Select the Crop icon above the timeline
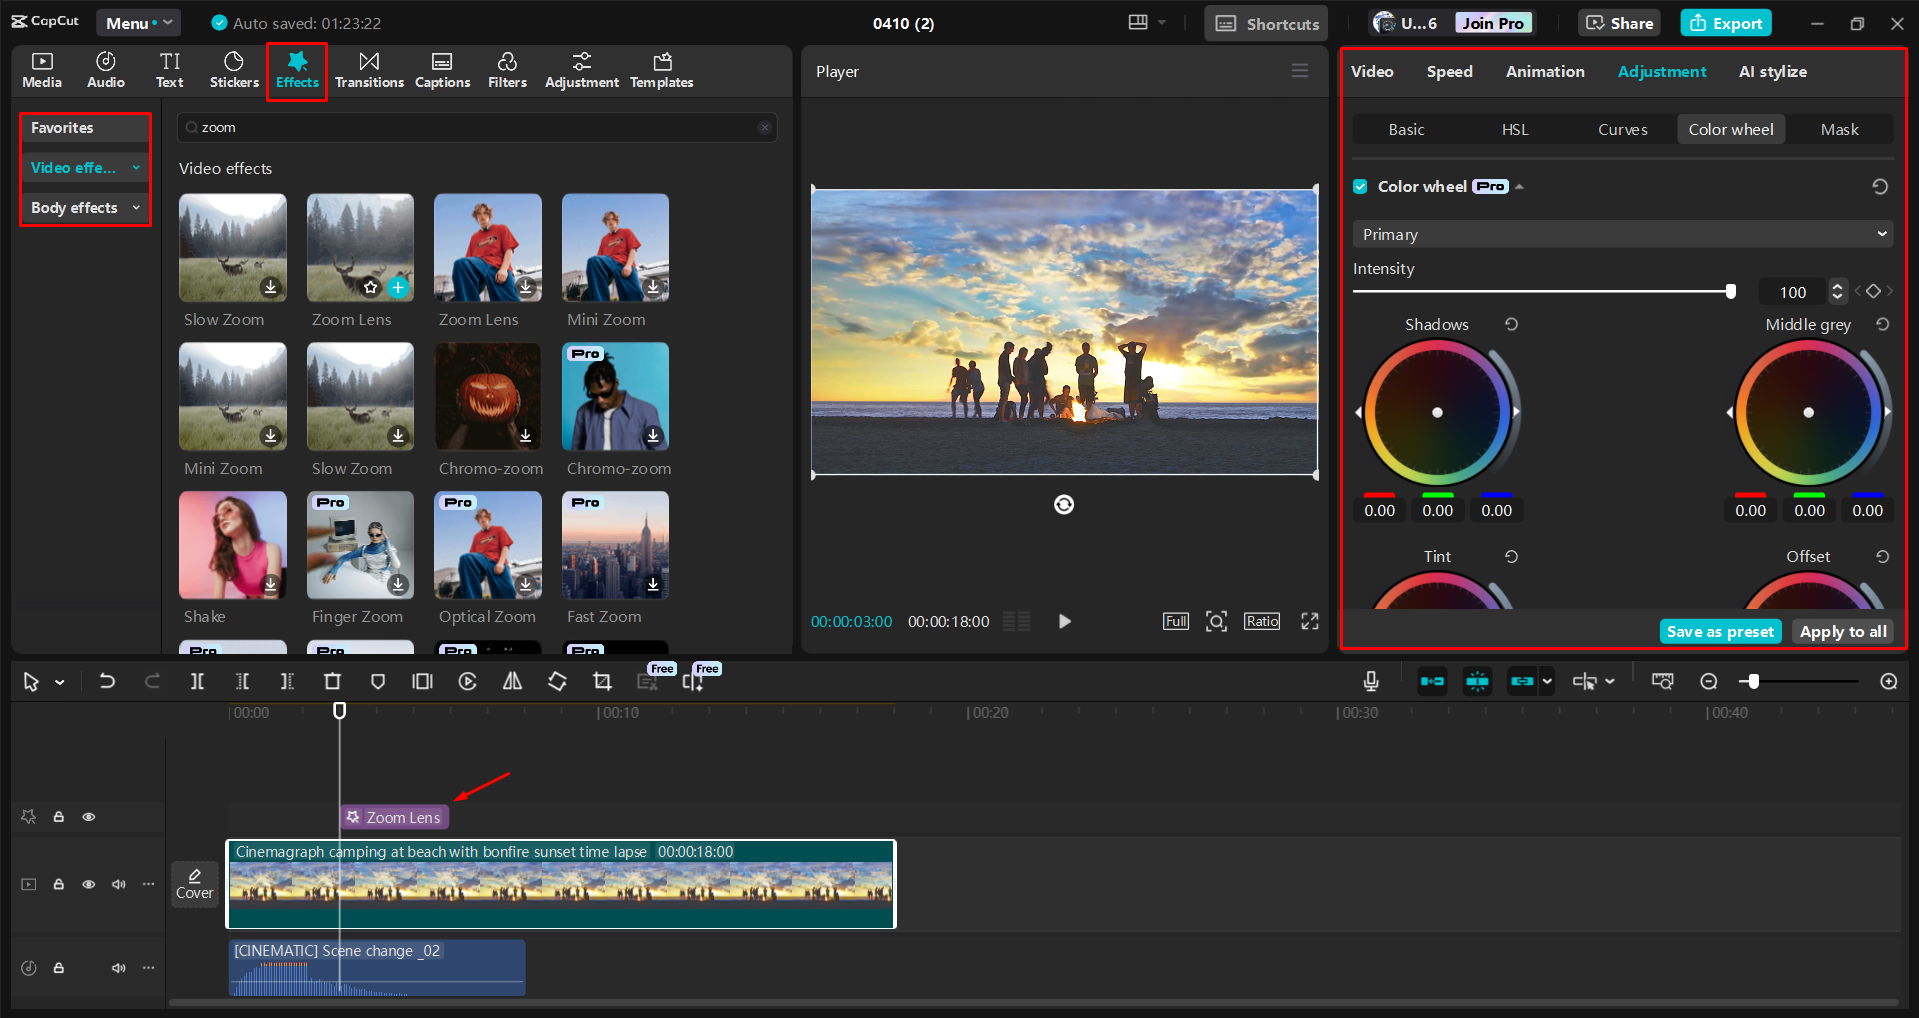The image size is (1919, 1018). pos(602,681)
